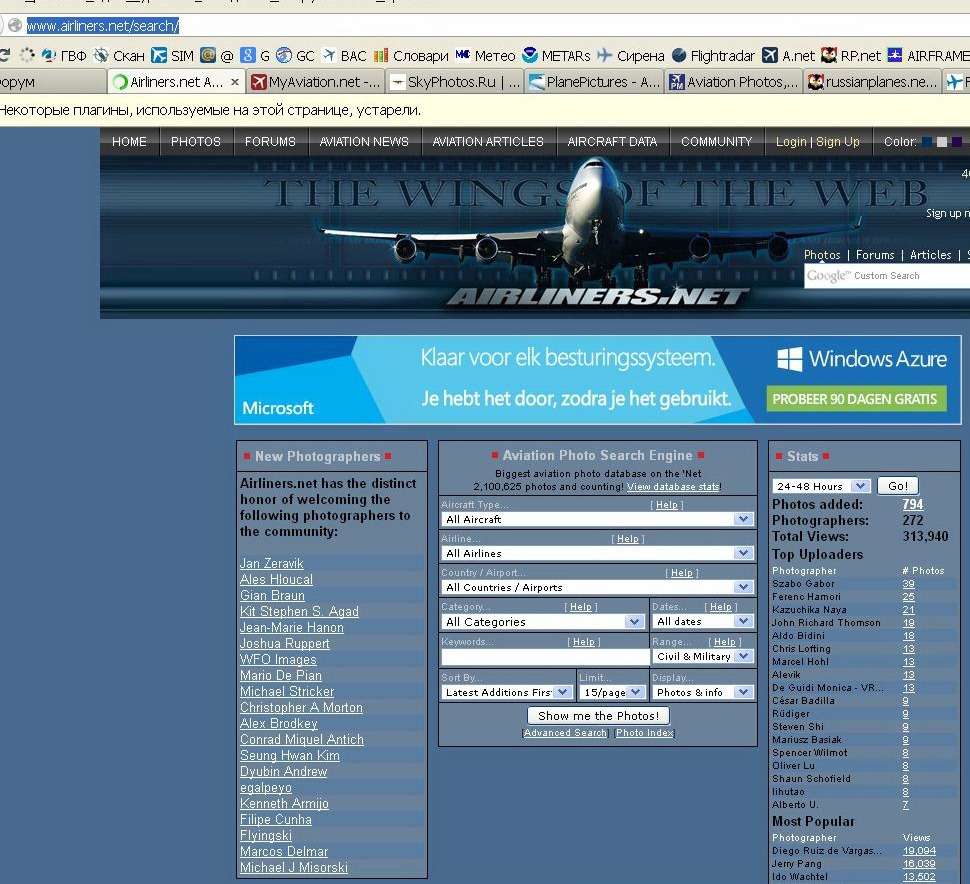Open the Flightradar bookmark

(x=713, y=56)
